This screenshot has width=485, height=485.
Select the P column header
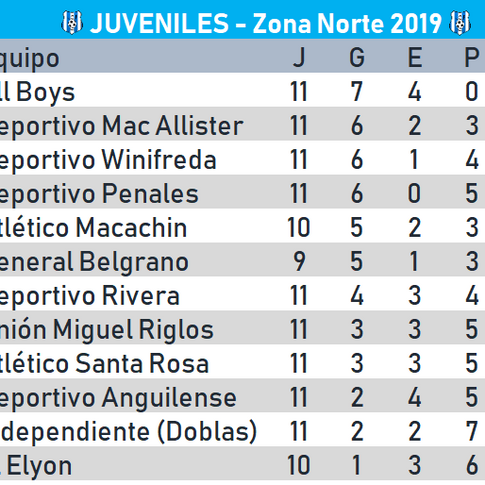472,57
